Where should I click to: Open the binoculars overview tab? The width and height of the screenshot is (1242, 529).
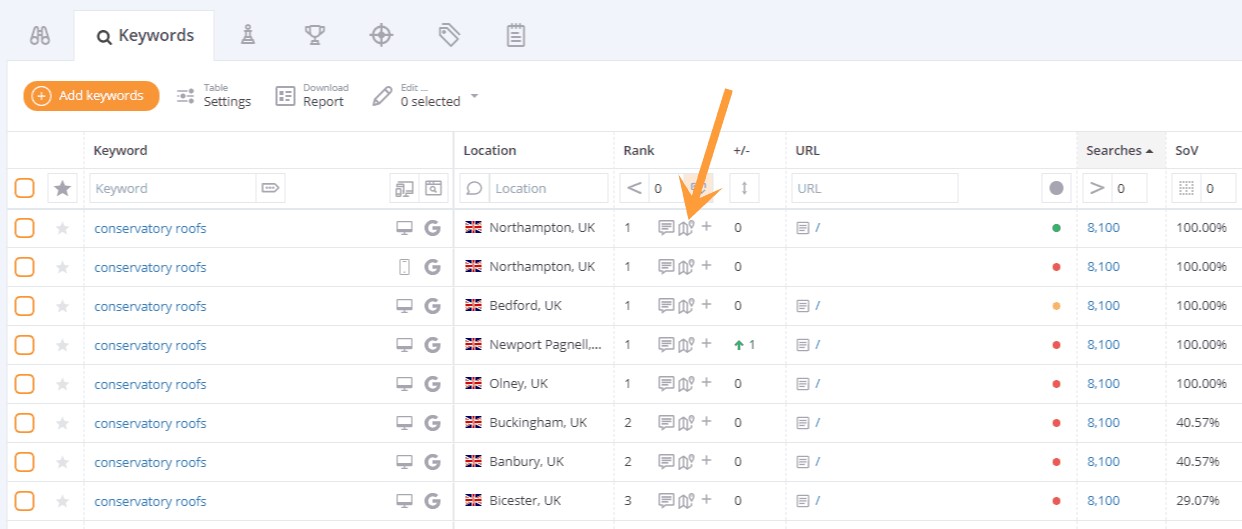(x=40, y=36)
